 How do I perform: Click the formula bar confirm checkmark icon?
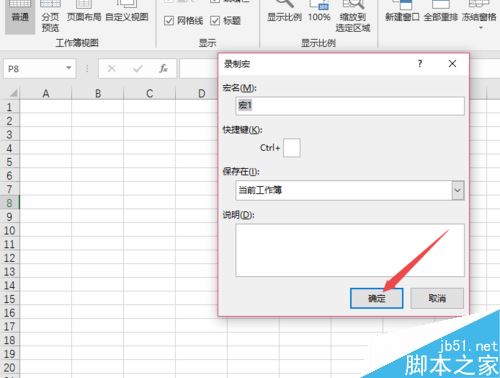[137, 69]
